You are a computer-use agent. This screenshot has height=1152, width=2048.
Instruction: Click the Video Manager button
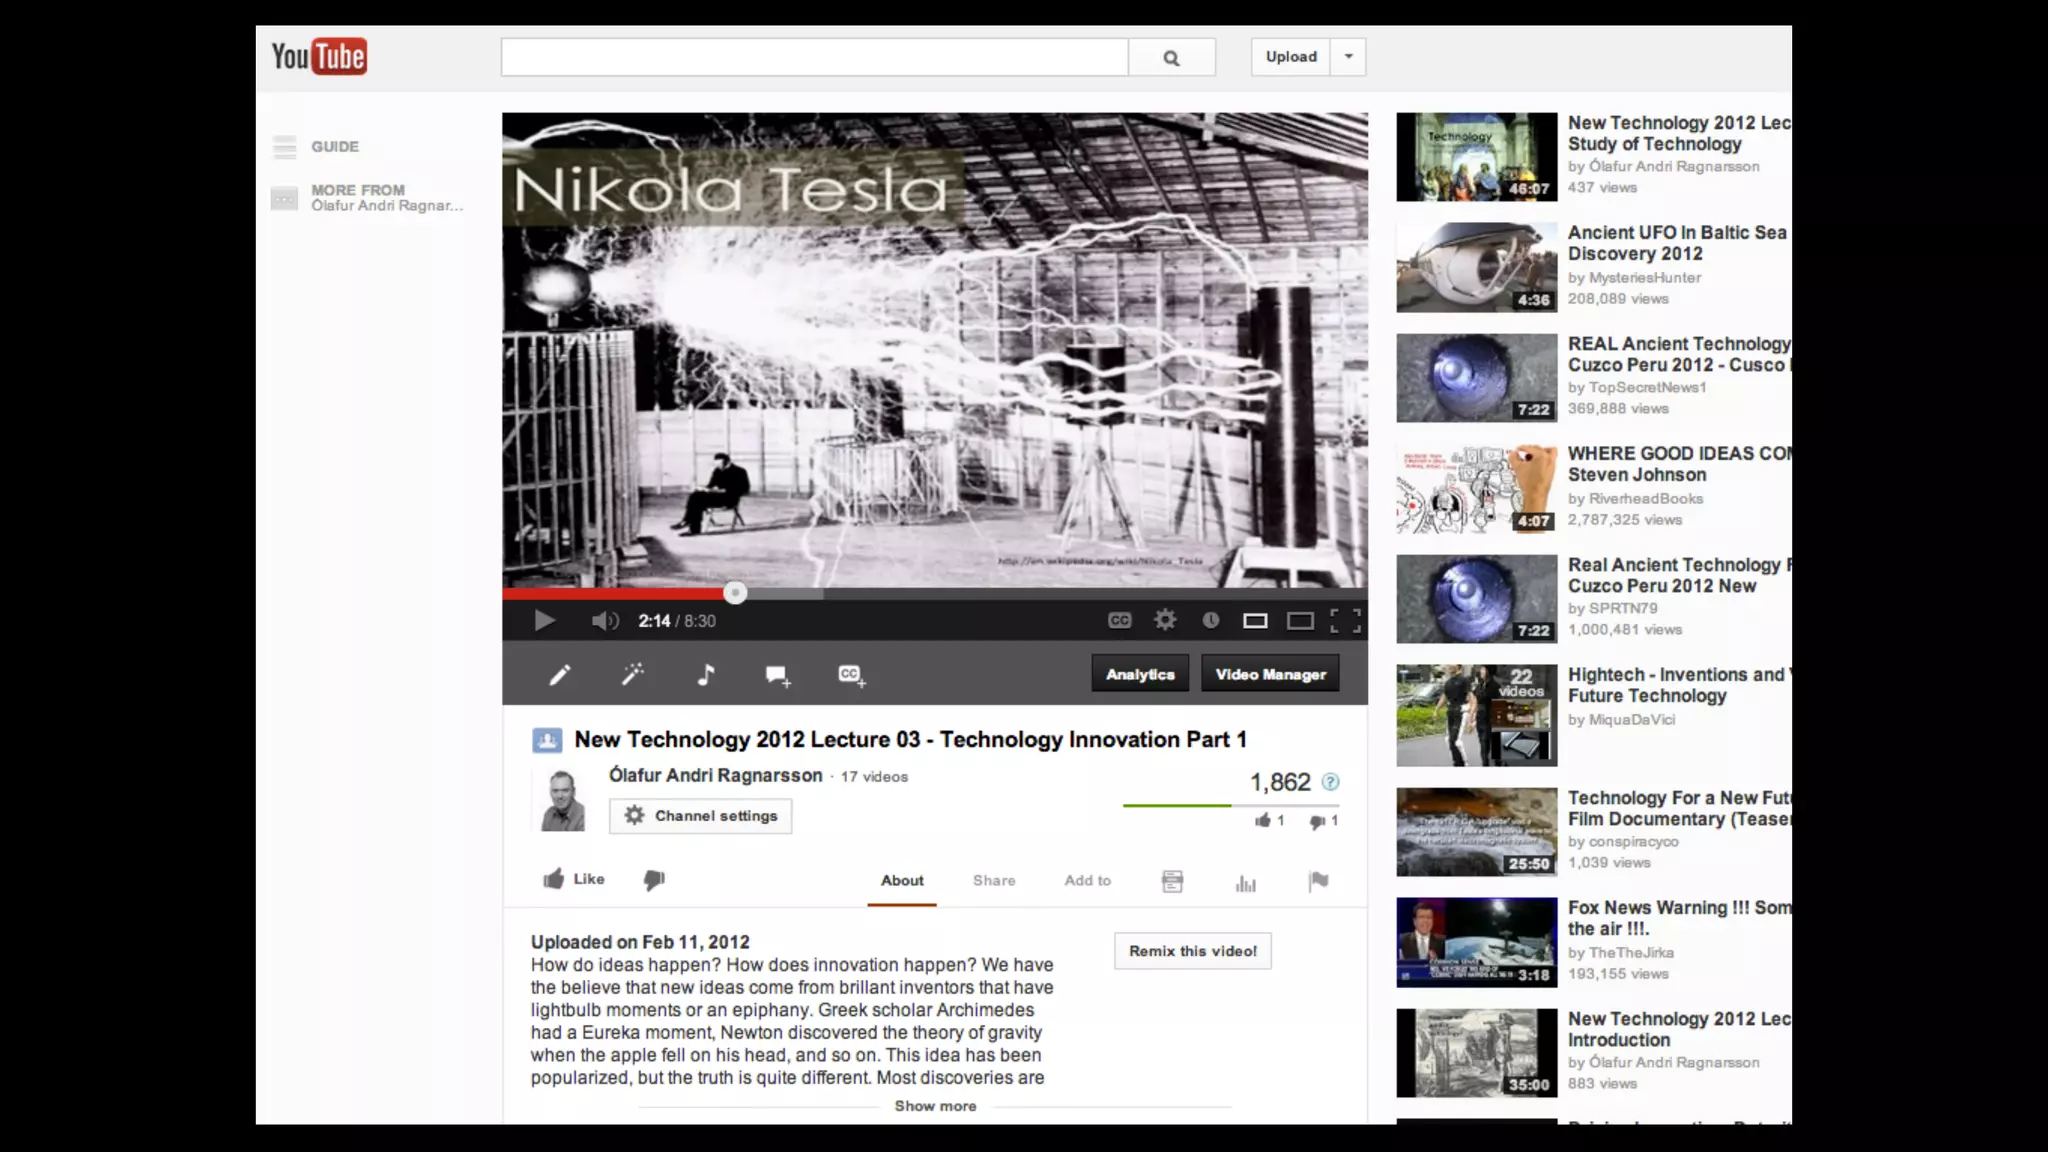(1270, 675)
